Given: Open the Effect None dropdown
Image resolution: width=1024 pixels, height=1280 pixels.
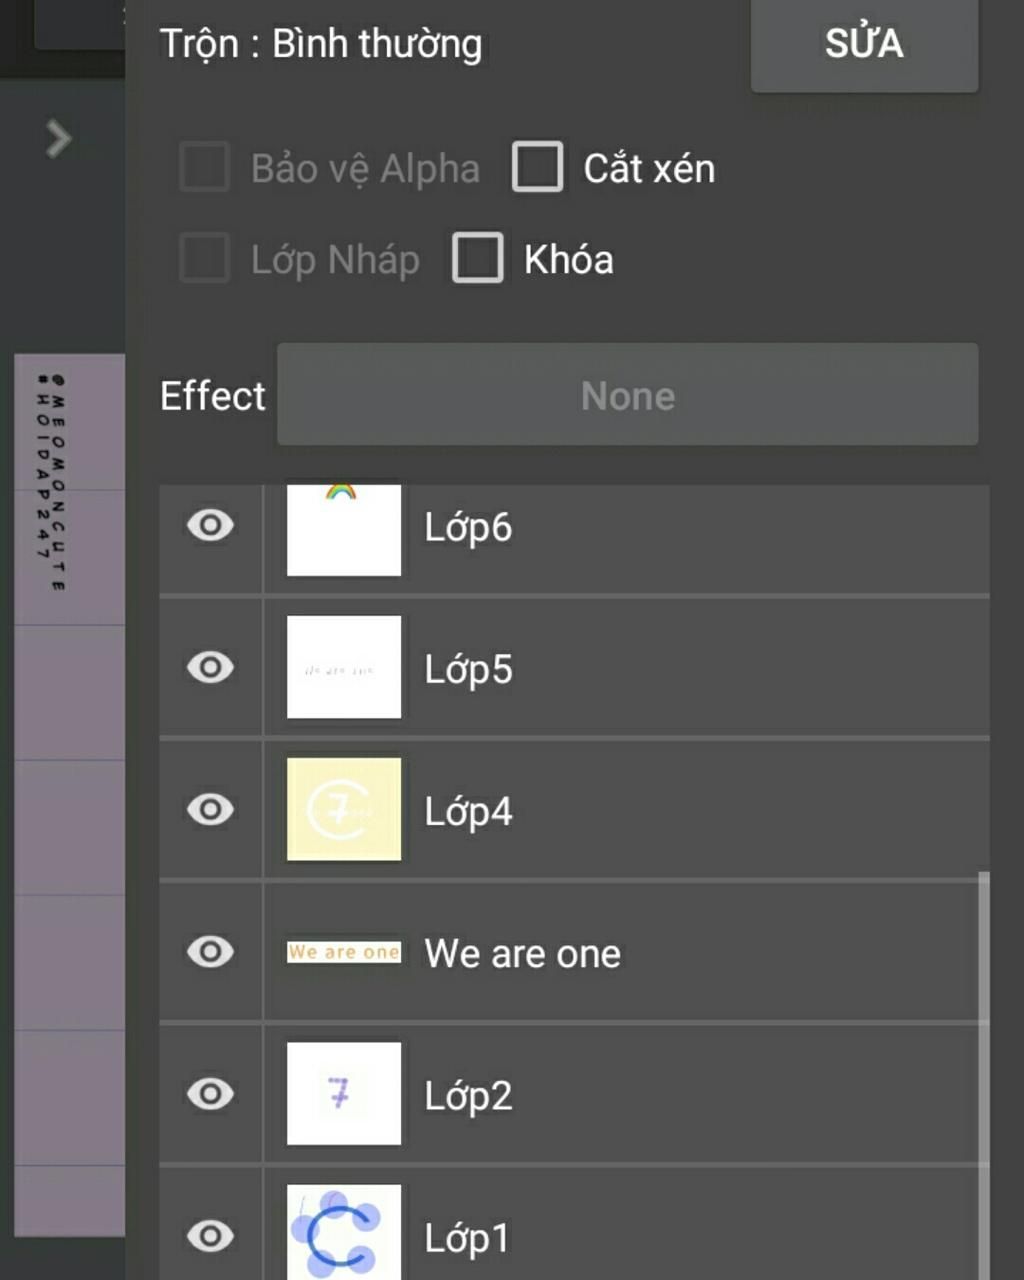Looking at the screenshot, I should point(627,395).
